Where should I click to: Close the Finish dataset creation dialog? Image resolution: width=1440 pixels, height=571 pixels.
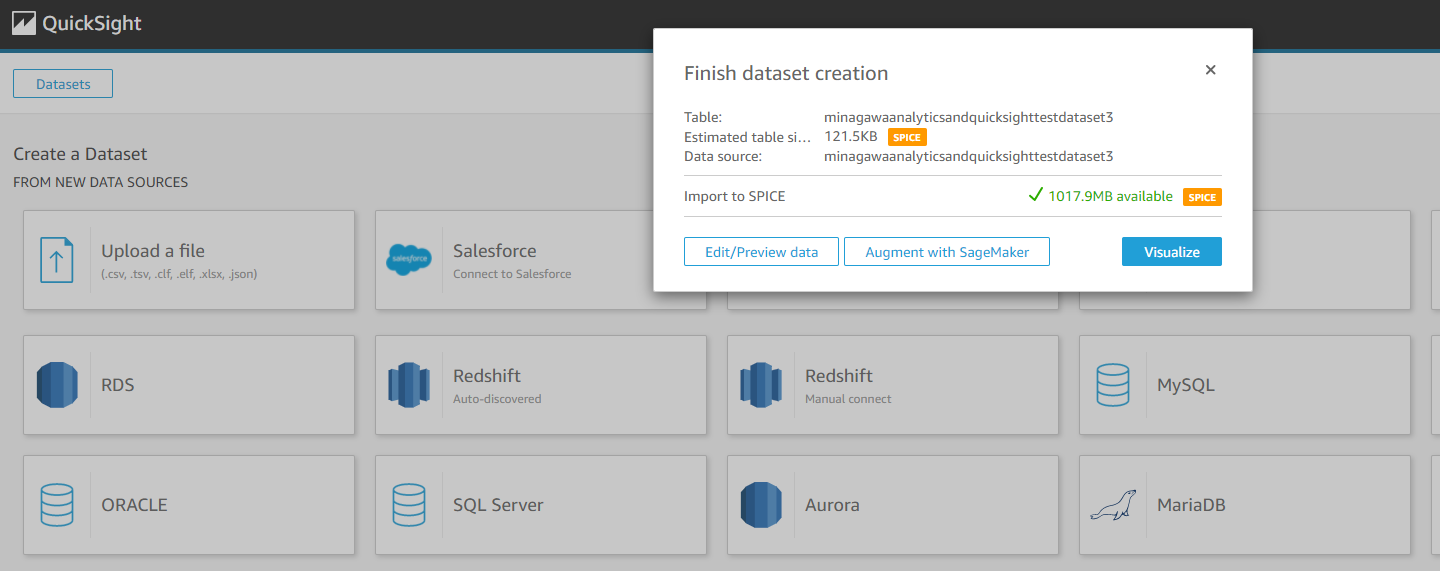coord(1210,70)
